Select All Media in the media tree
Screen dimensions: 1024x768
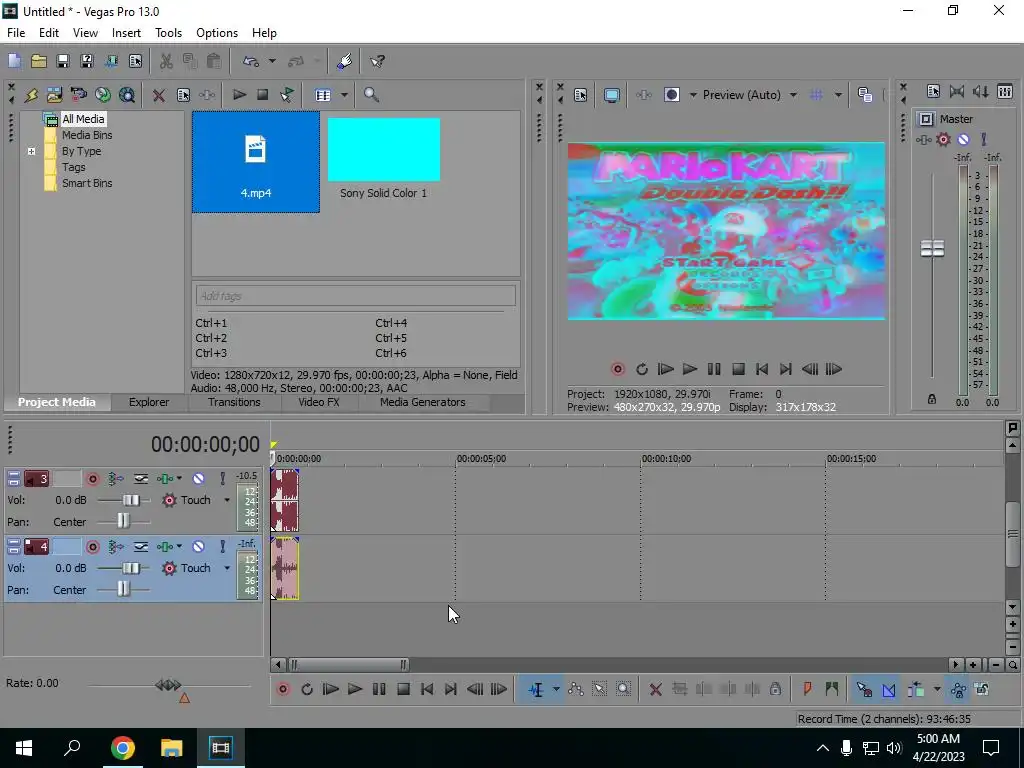[83, 119]
